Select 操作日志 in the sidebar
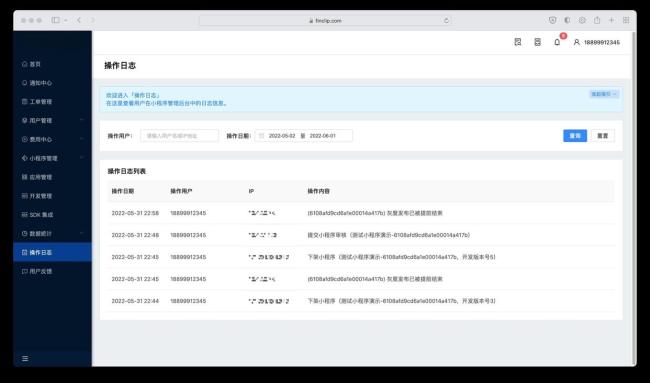 52,252
